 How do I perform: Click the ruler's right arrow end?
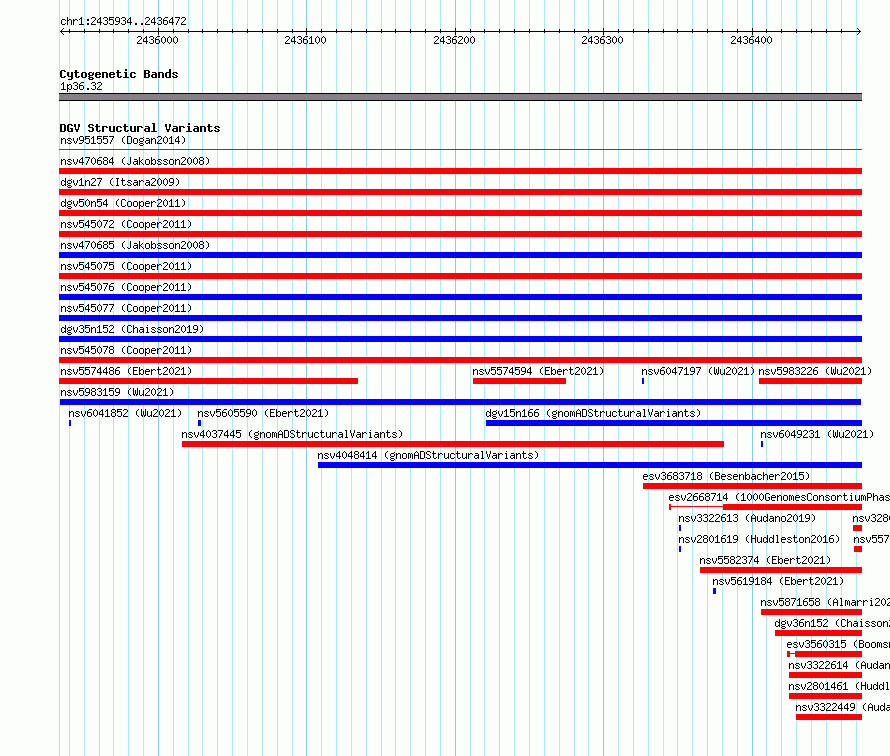click(x=858, y=31)
